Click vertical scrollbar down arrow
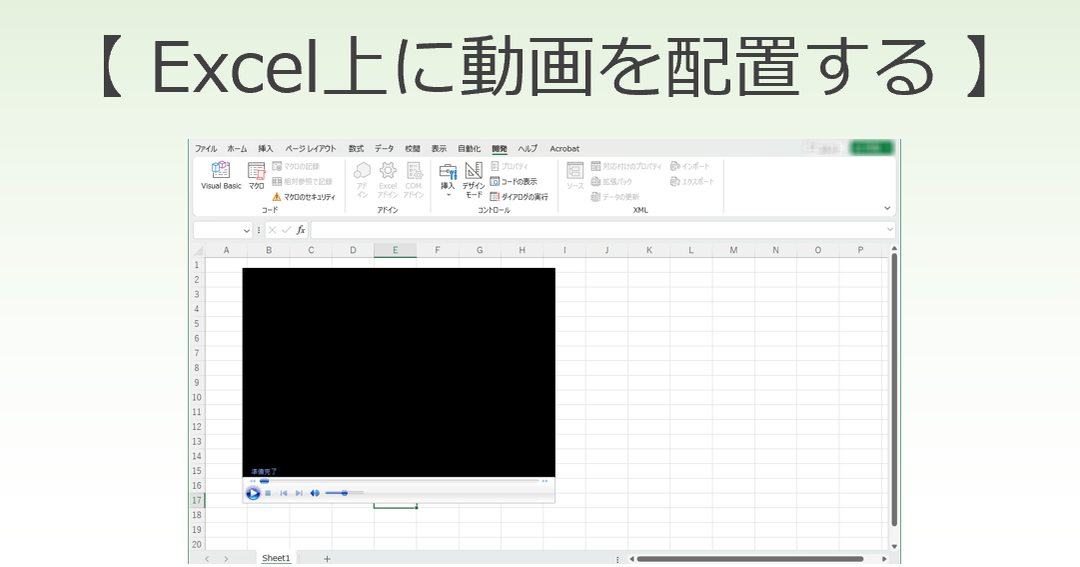This screenshot has width=1080, height=567. coord(894,546)
